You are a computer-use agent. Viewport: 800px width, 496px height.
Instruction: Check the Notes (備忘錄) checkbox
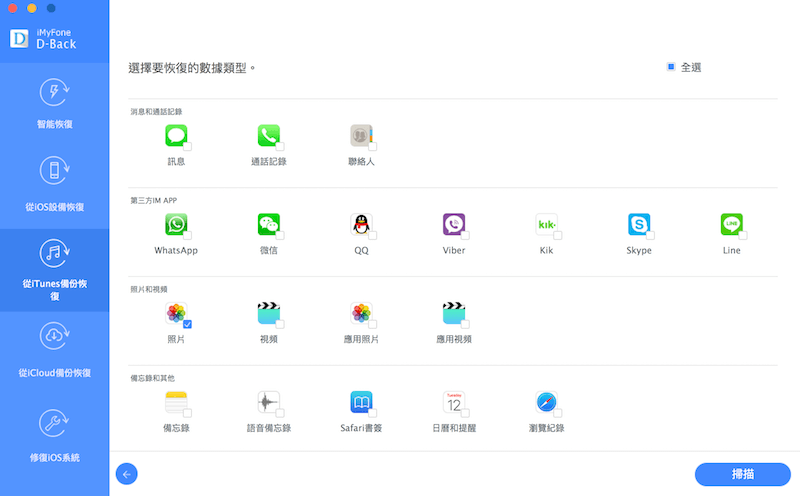point(188,413)
